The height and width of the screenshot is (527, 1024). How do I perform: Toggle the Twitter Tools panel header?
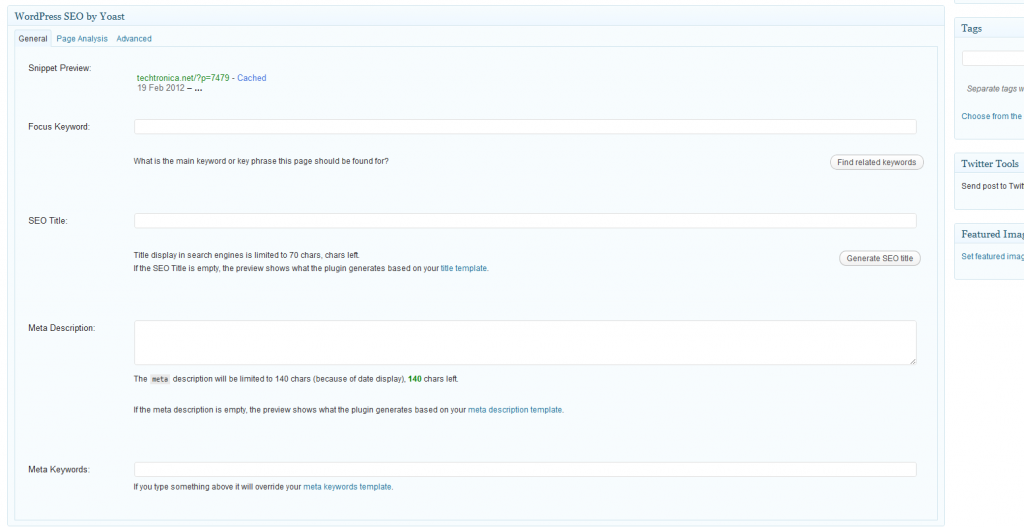click(989, 164)
